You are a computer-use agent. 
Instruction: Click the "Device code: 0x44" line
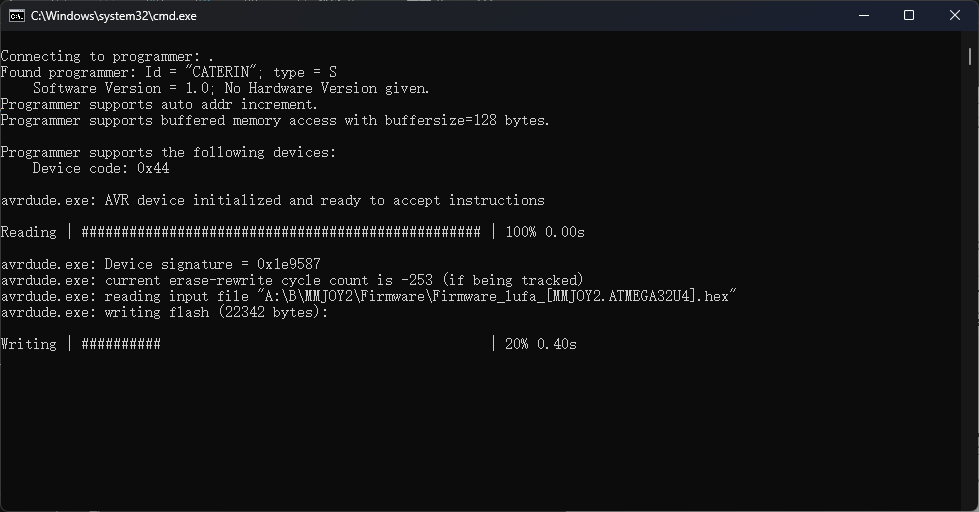coord(101,169)
